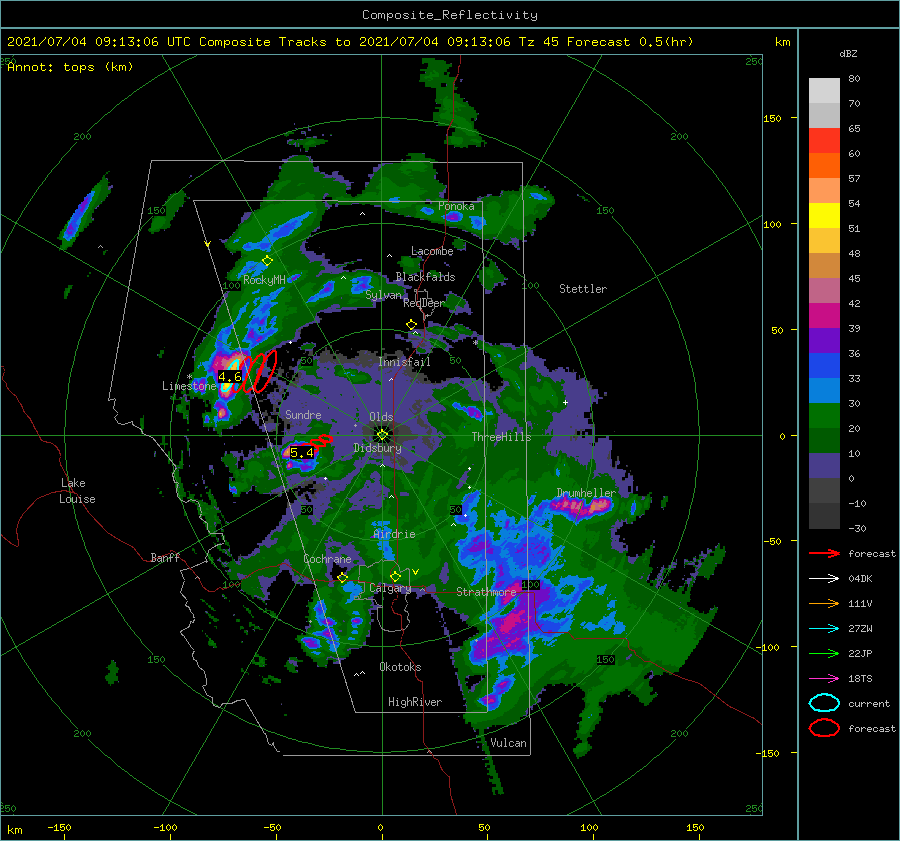
Task: Click the Stettler city label
Action: coord(583,289)
